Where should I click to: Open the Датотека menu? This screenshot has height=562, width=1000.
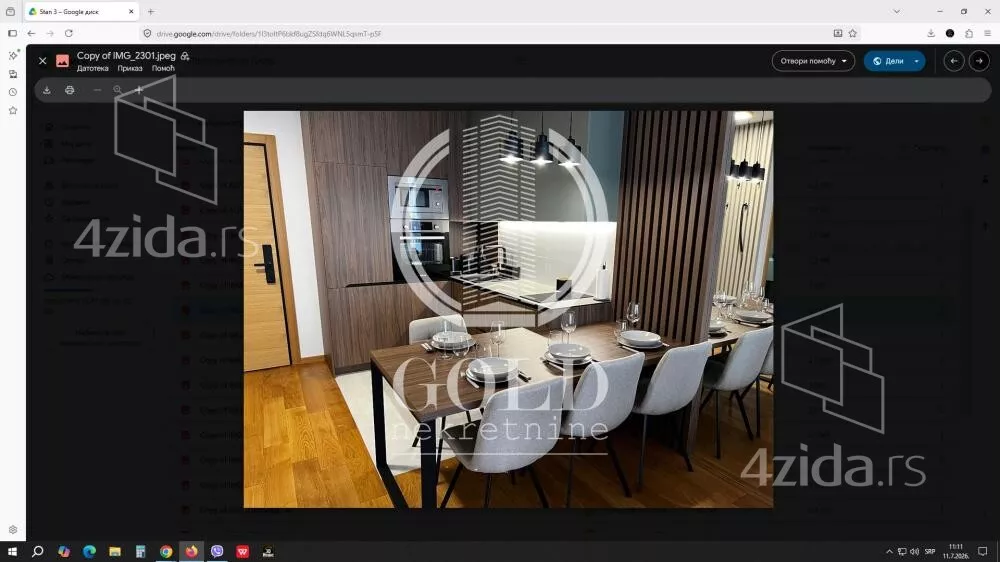(x=92, y=68)
